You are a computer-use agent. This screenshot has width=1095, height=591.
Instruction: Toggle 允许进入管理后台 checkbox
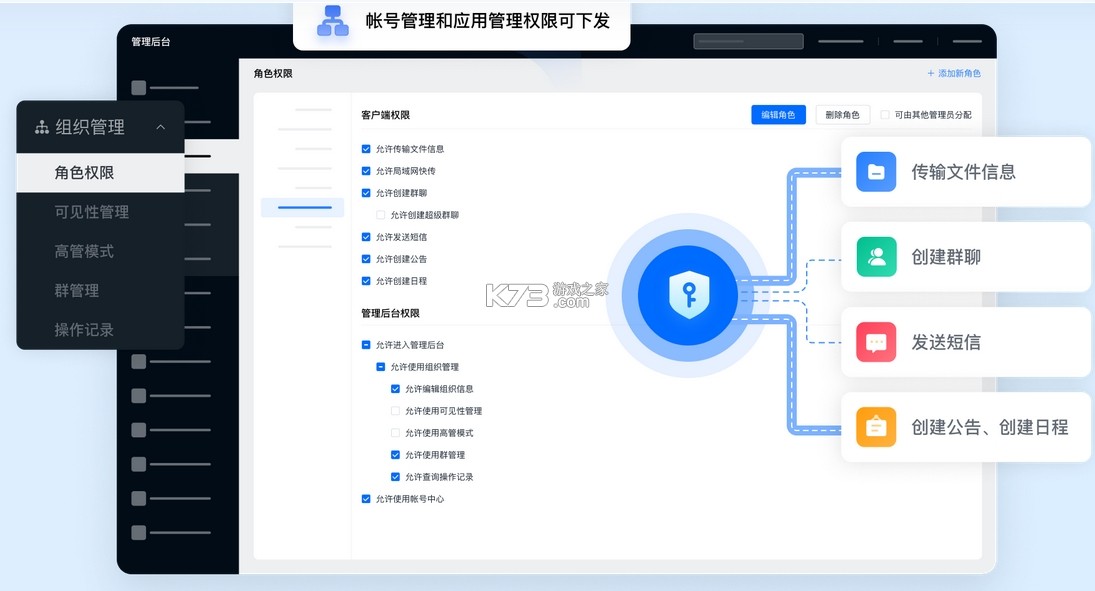click(366, 344)
